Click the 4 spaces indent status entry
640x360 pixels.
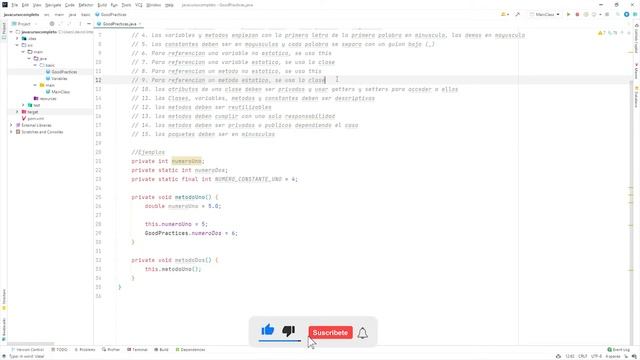click(x=613, y=356)
